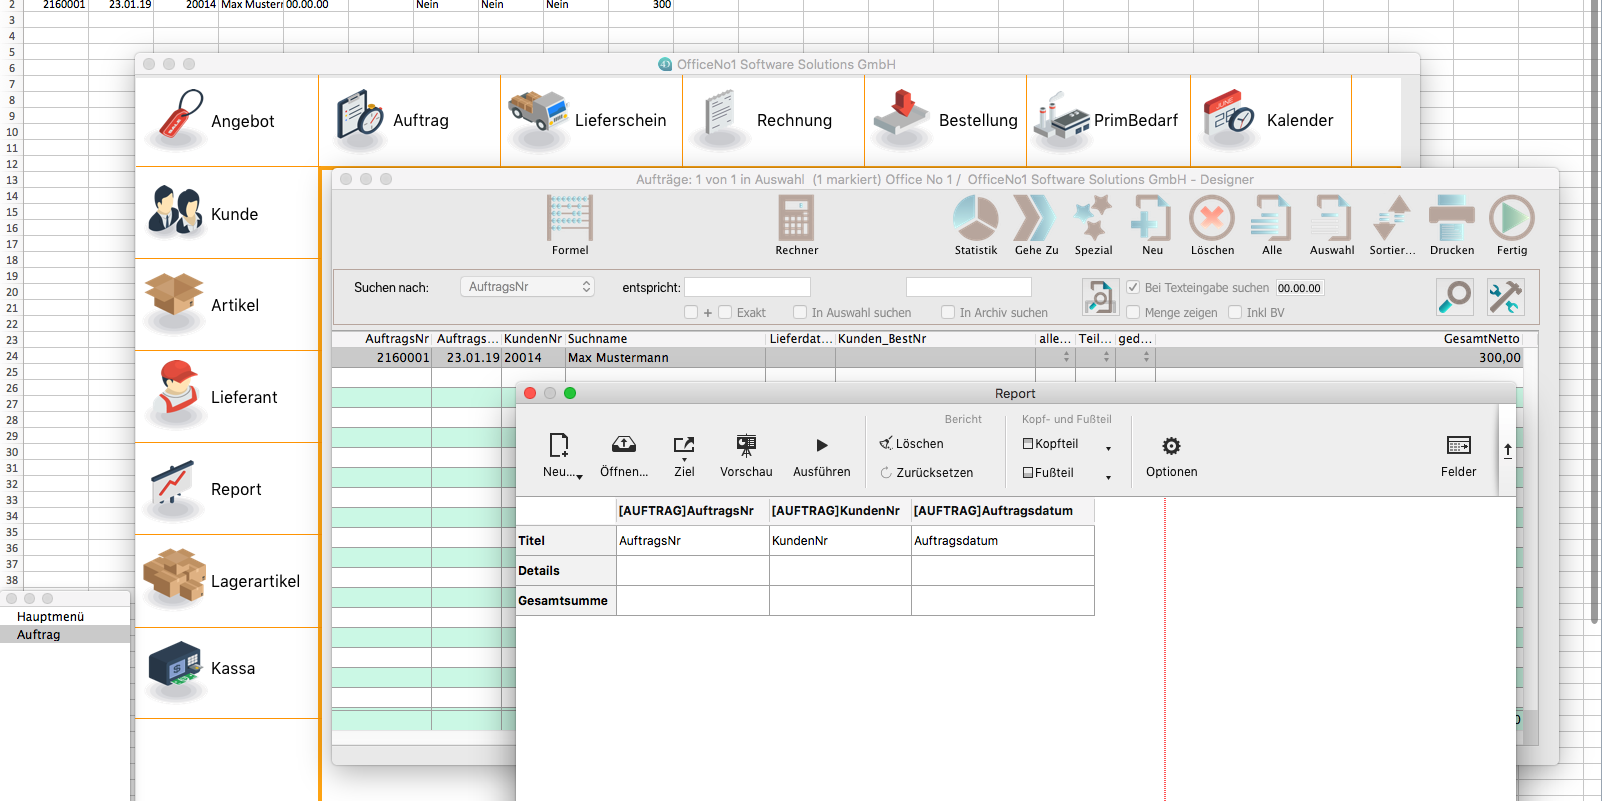This screenshot has height=801, width=1602.
Task: Open the Report section in sidebar
Action: (x=227, y=489)
